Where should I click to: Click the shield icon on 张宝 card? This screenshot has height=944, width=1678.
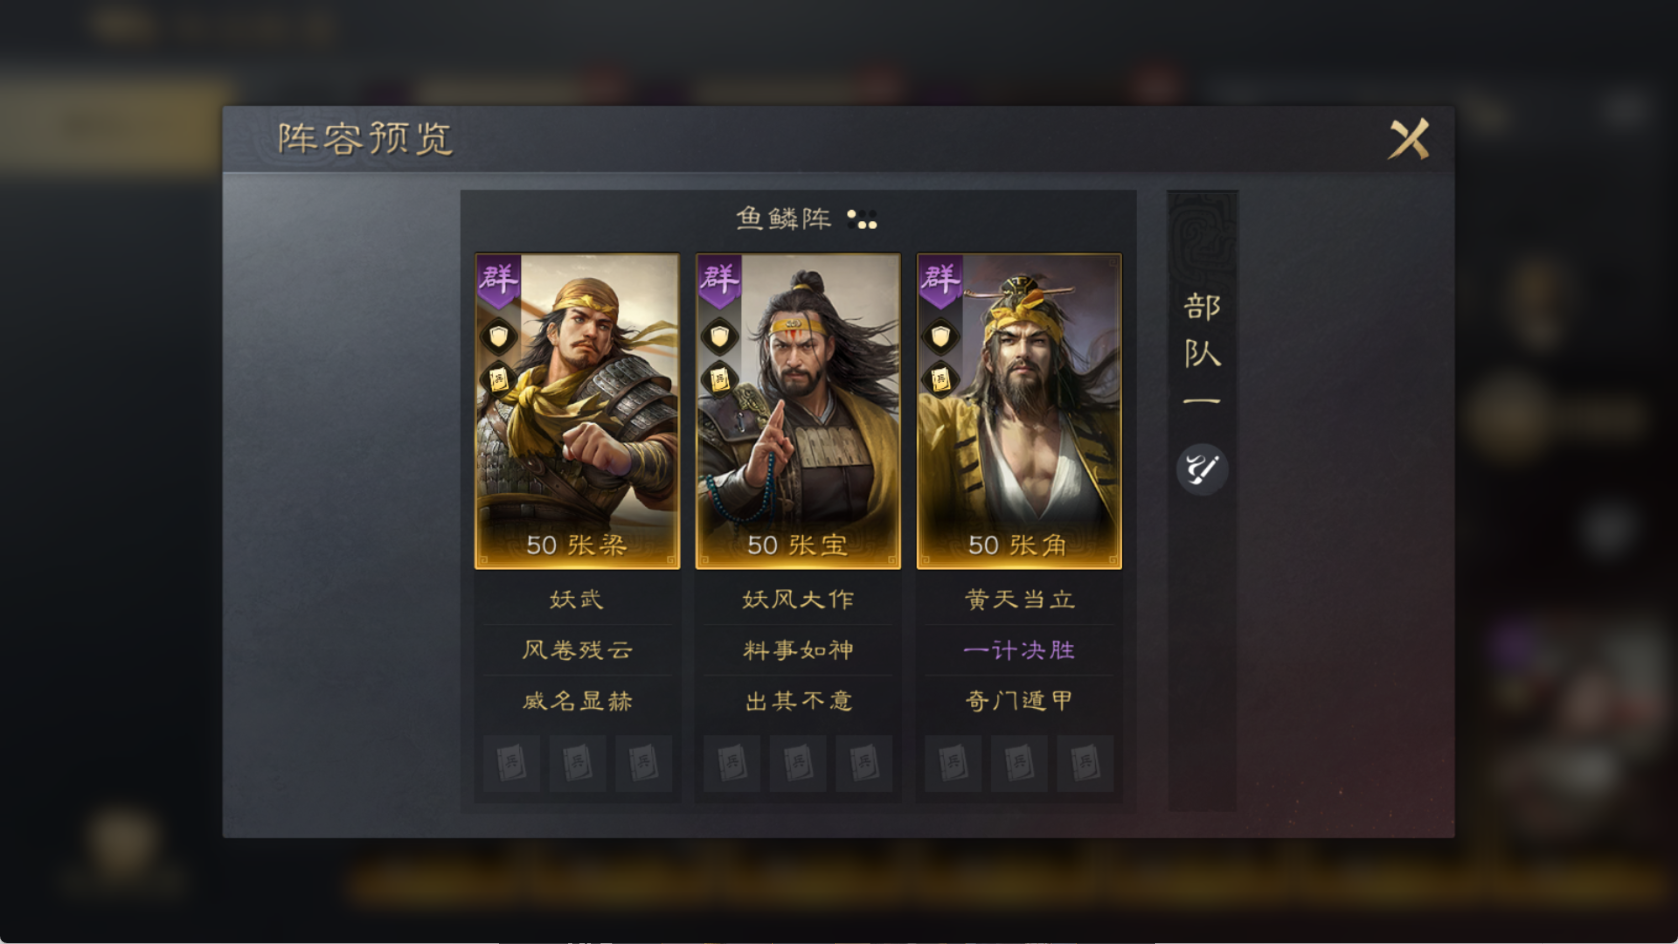point(719,336)
